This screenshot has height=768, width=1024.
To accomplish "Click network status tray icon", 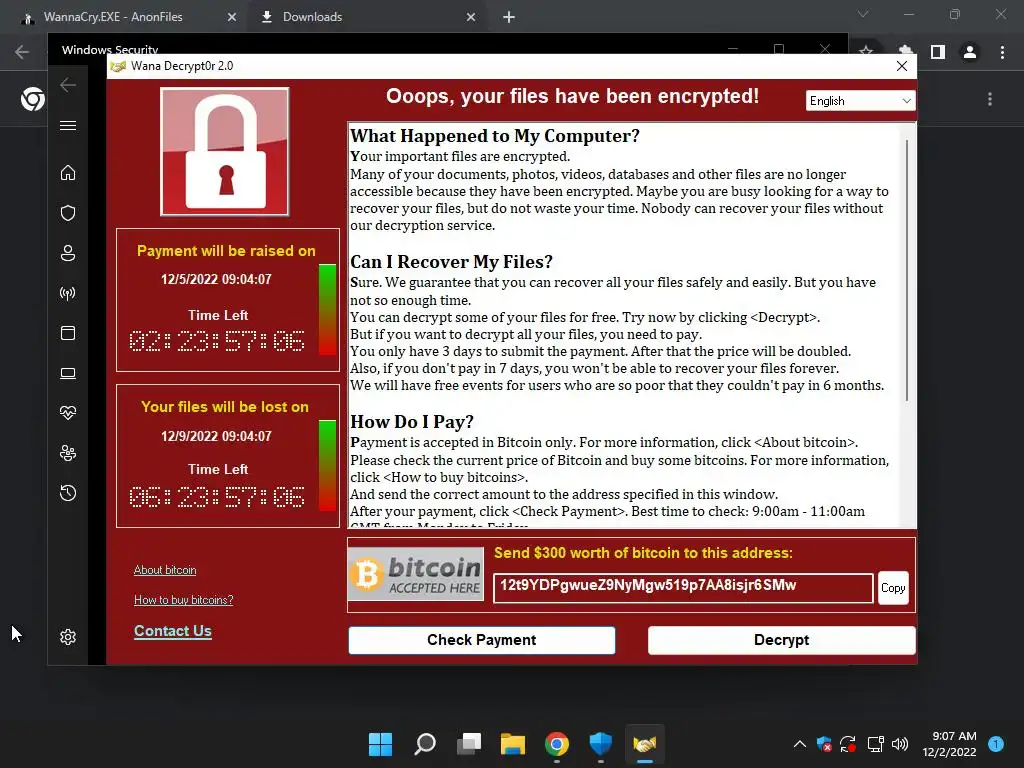I will coord(875,744).
